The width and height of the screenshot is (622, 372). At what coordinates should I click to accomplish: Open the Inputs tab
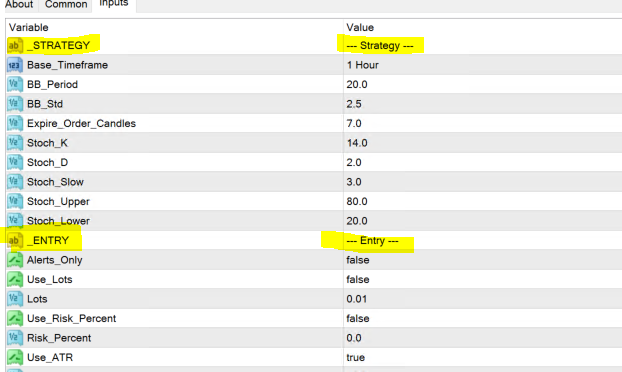coord(114,4)
